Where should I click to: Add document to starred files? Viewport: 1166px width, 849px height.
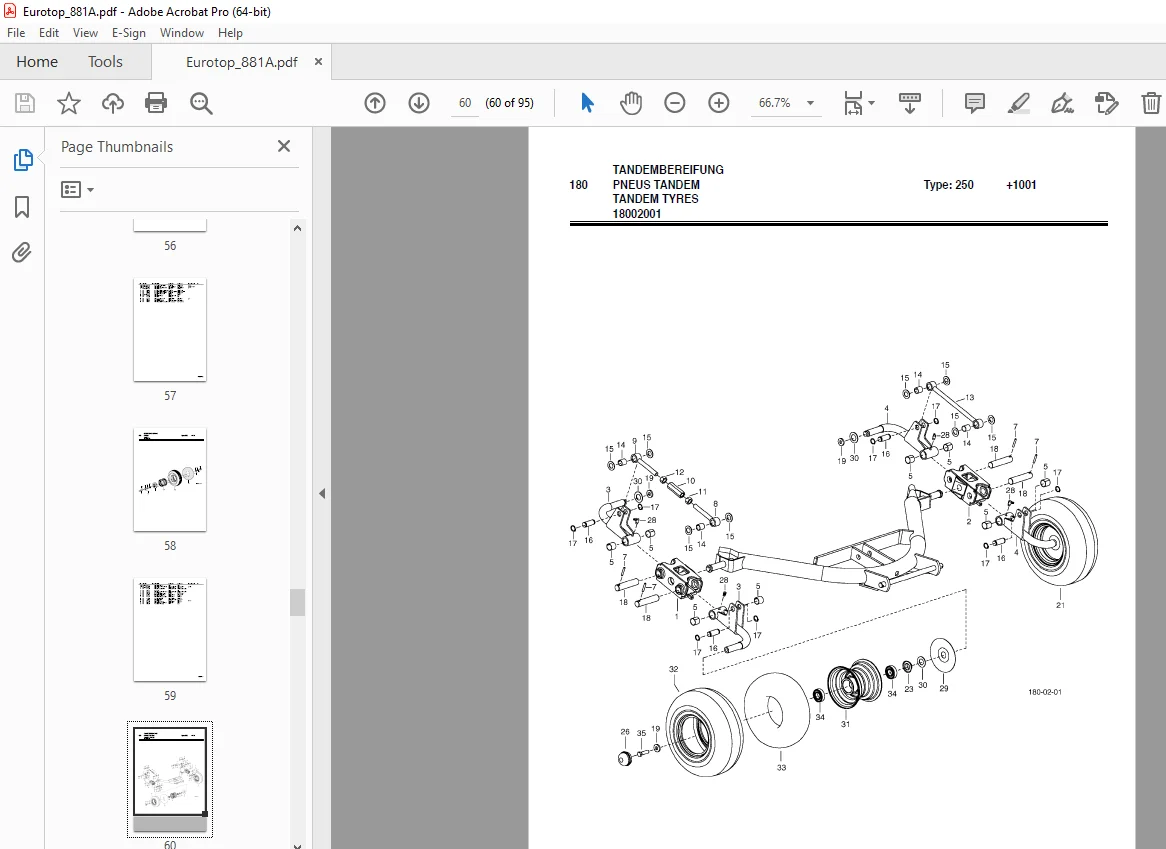68,103
